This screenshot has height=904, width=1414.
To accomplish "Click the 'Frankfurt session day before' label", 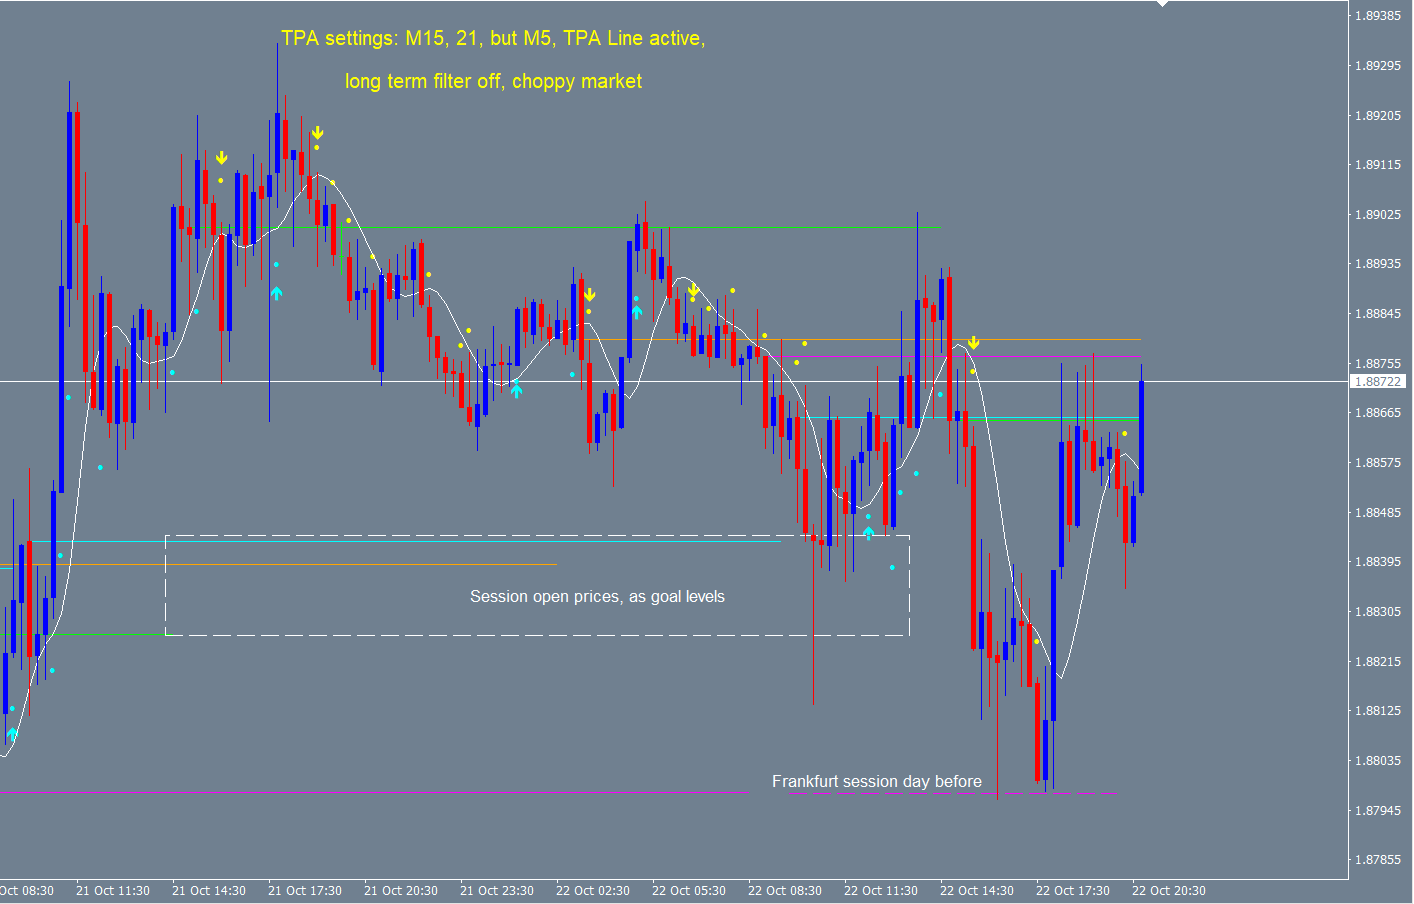I will 876,781.
